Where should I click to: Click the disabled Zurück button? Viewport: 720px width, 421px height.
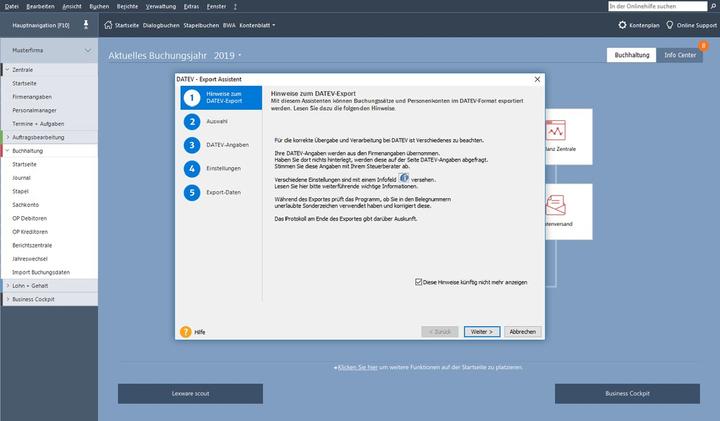440,331
